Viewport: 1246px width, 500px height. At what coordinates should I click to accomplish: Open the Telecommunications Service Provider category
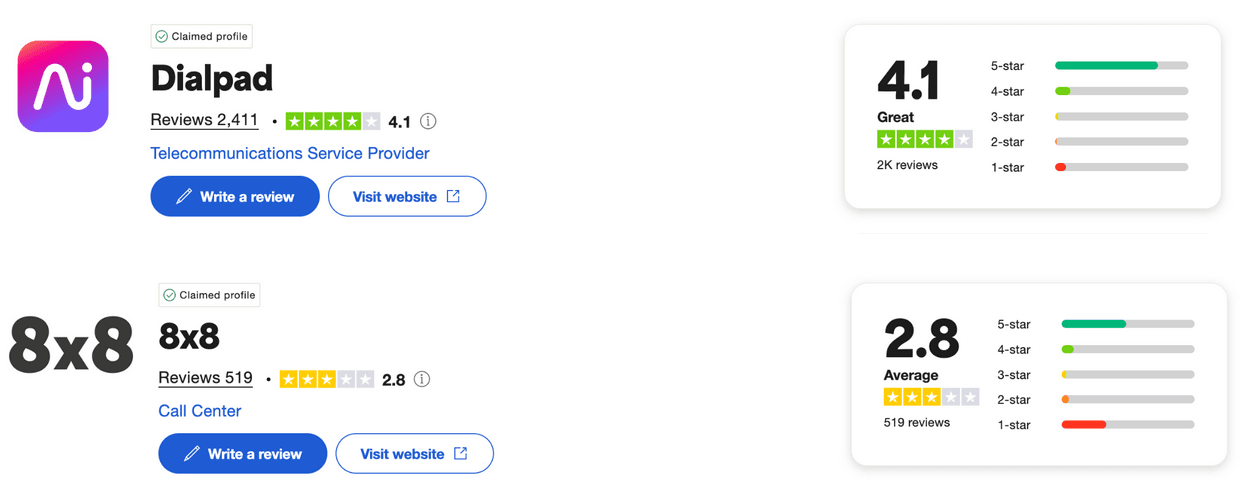[x=289, y=154]
